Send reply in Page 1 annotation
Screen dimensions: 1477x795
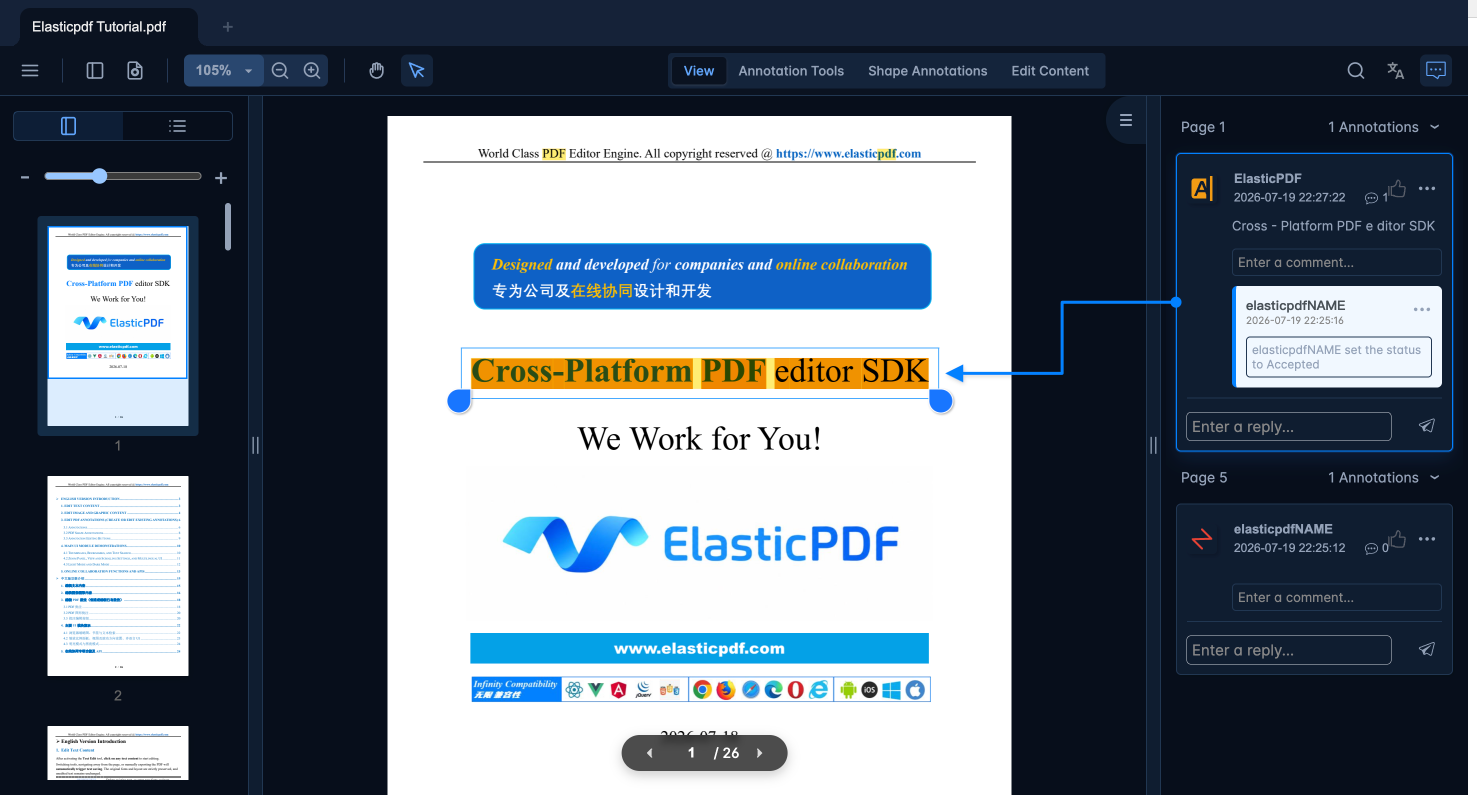(x=1427, y=426)
